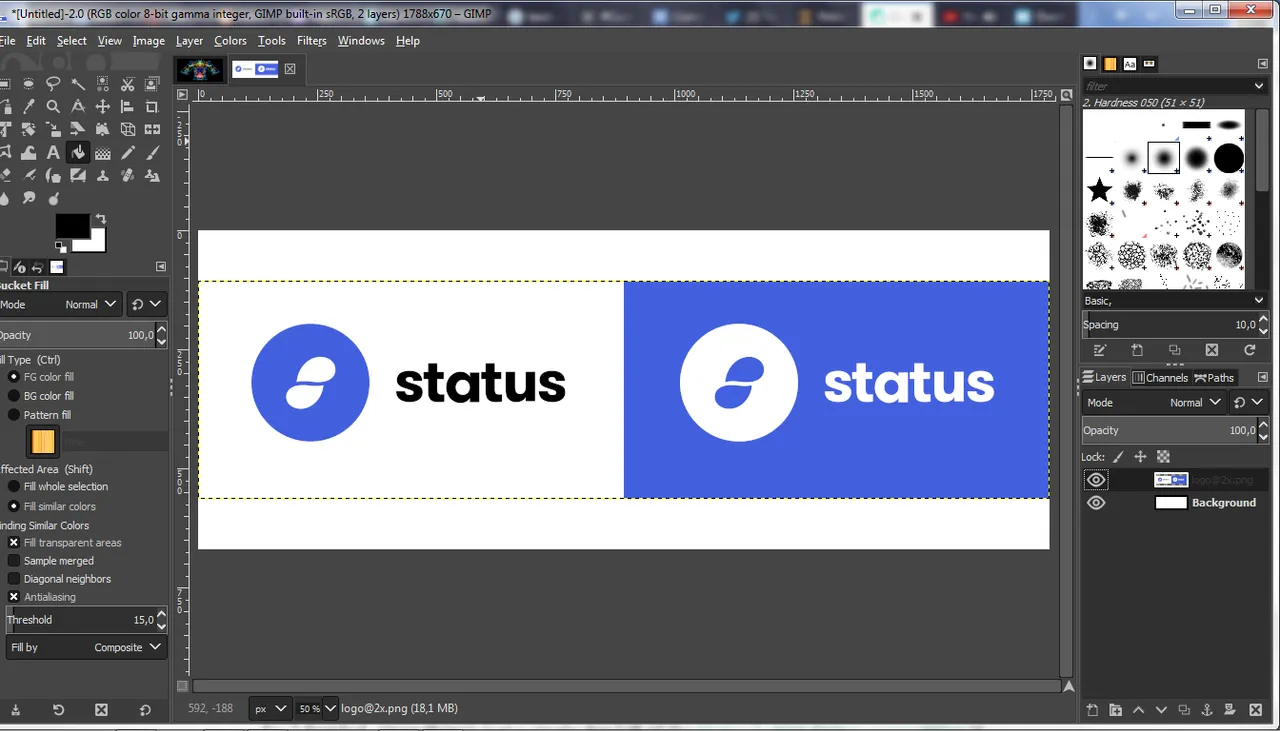This screenshot has width=1280, height=731.
Task: Select the Gradient tool
Action: tap(103, 153)
